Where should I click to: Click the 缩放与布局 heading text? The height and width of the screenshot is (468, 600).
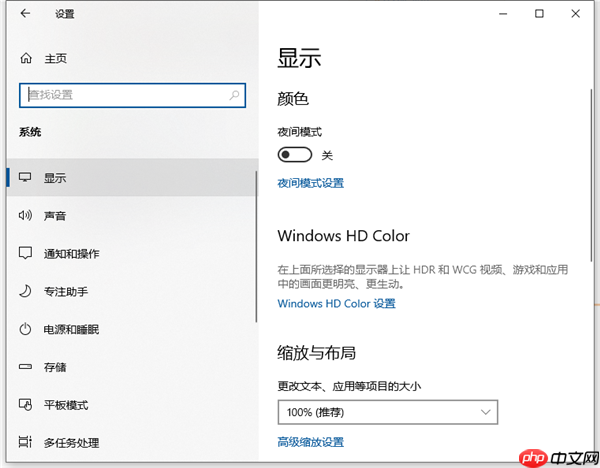[x=316, y=352]
